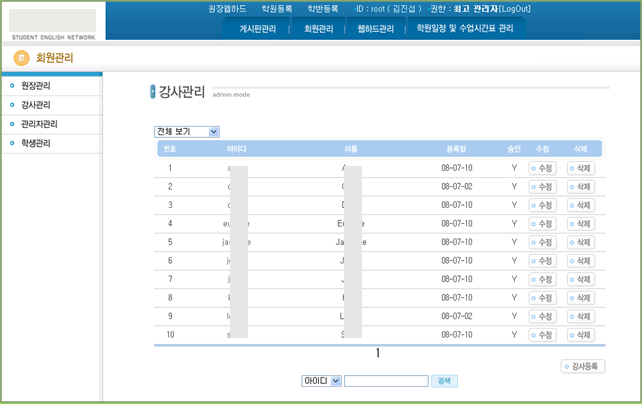Open the 게시판관리 menu tab
The image size is (642, 404).
[x=258, y=29]
